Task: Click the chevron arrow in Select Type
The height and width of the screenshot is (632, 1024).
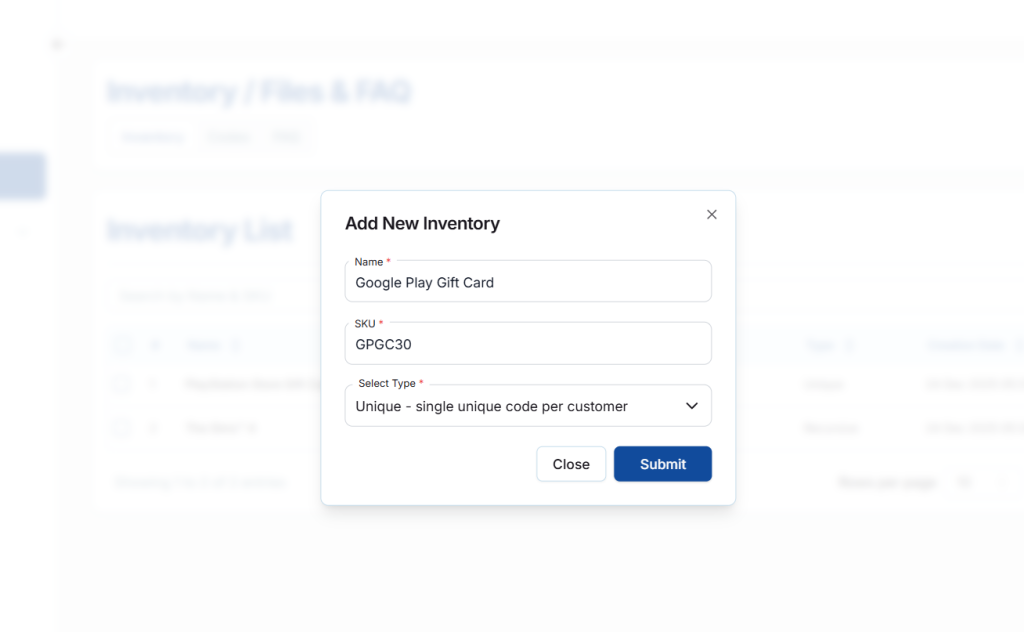Action: 692,406
